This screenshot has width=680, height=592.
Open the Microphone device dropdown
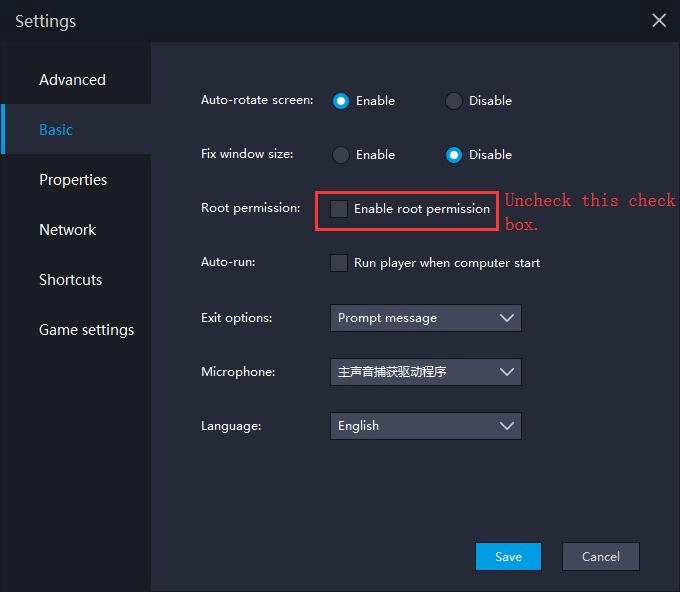click(x=425, y=372)
